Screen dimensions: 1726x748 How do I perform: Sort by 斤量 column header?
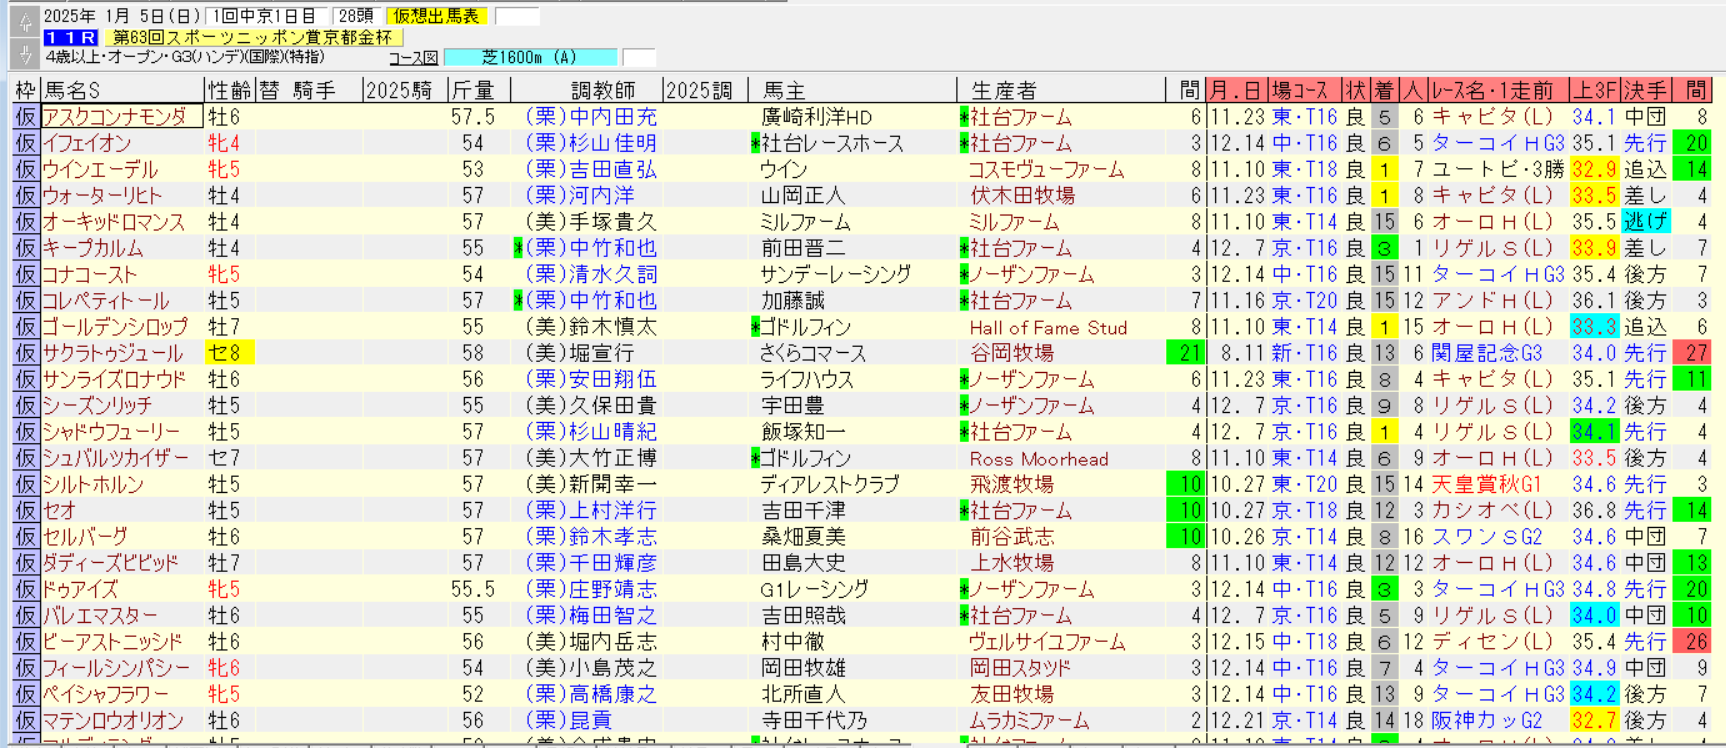[473, 90]
